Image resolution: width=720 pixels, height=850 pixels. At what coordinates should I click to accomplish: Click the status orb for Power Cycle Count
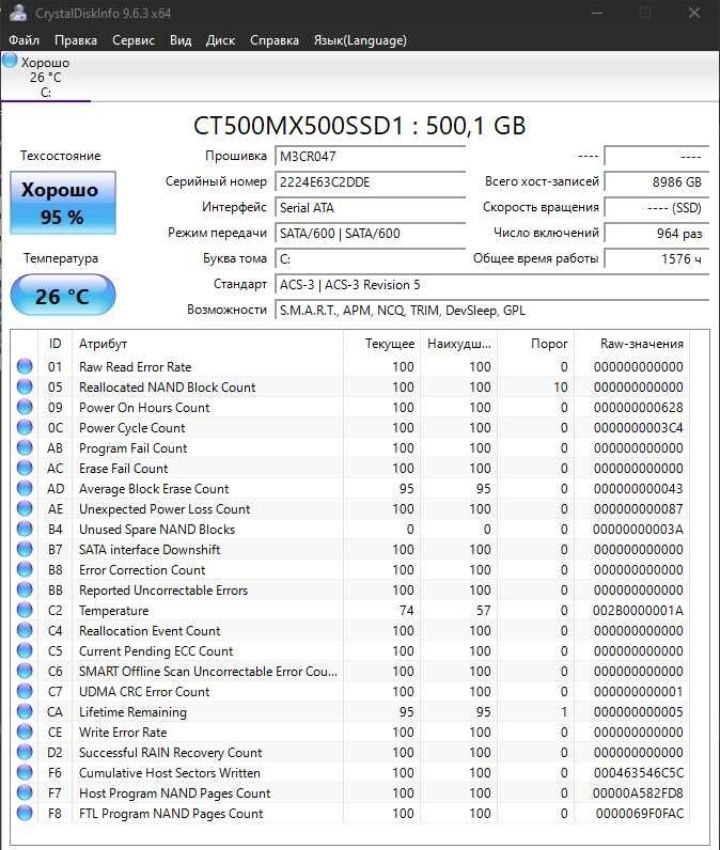(x=24, y=427)
